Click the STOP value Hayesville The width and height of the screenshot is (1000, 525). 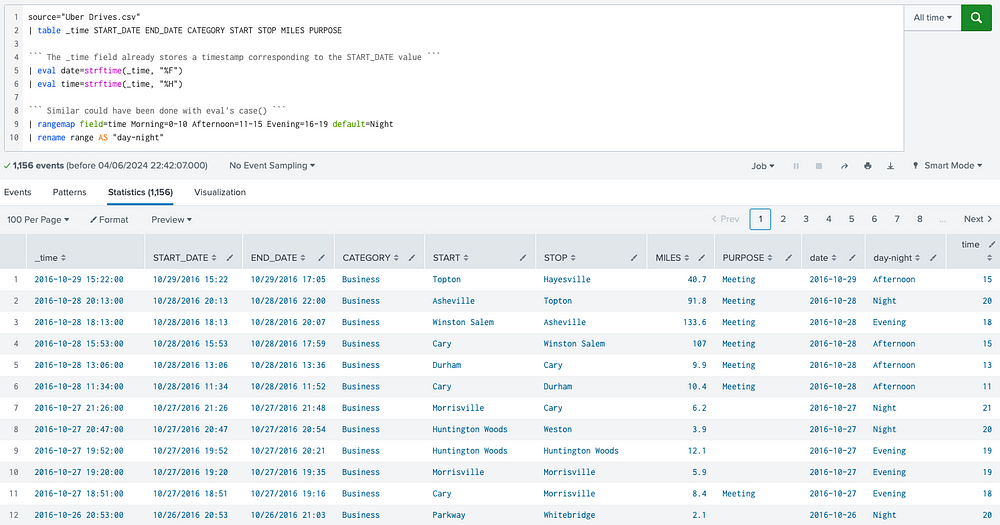567,279
